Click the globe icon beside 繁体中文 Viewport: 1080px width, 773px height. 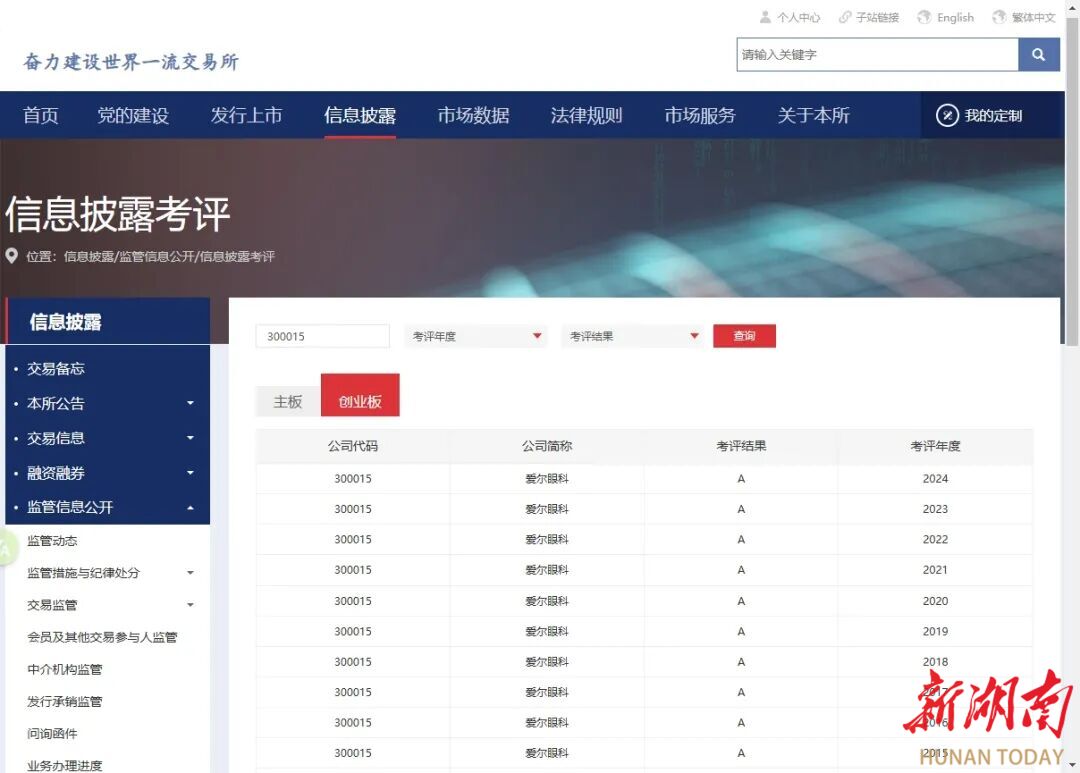tap(998, 17)
